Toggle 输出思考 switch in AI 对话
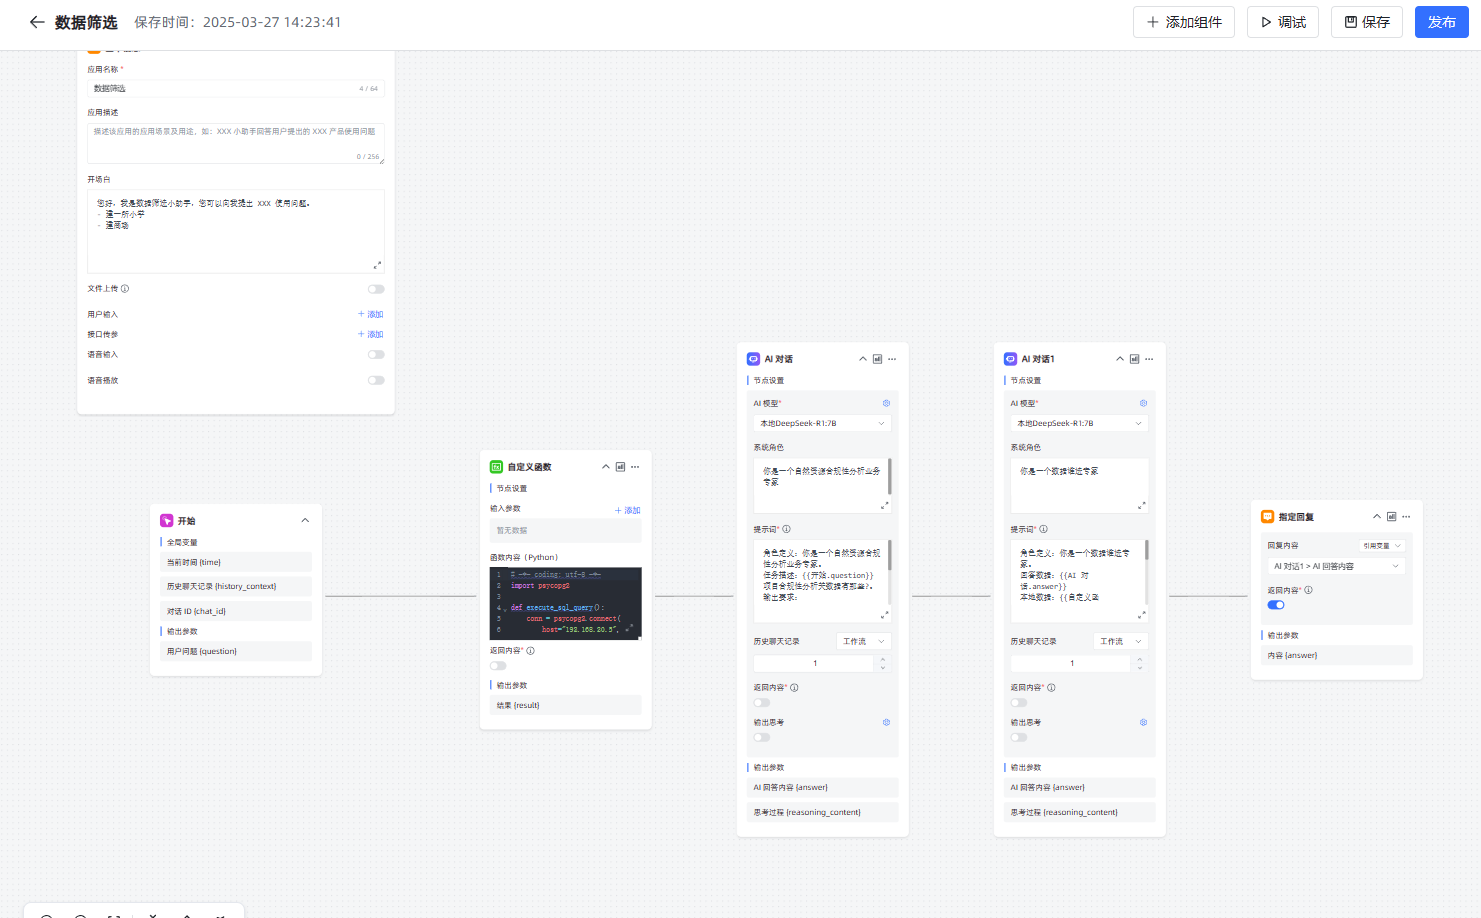1481x918 pixels. (762, 738)
